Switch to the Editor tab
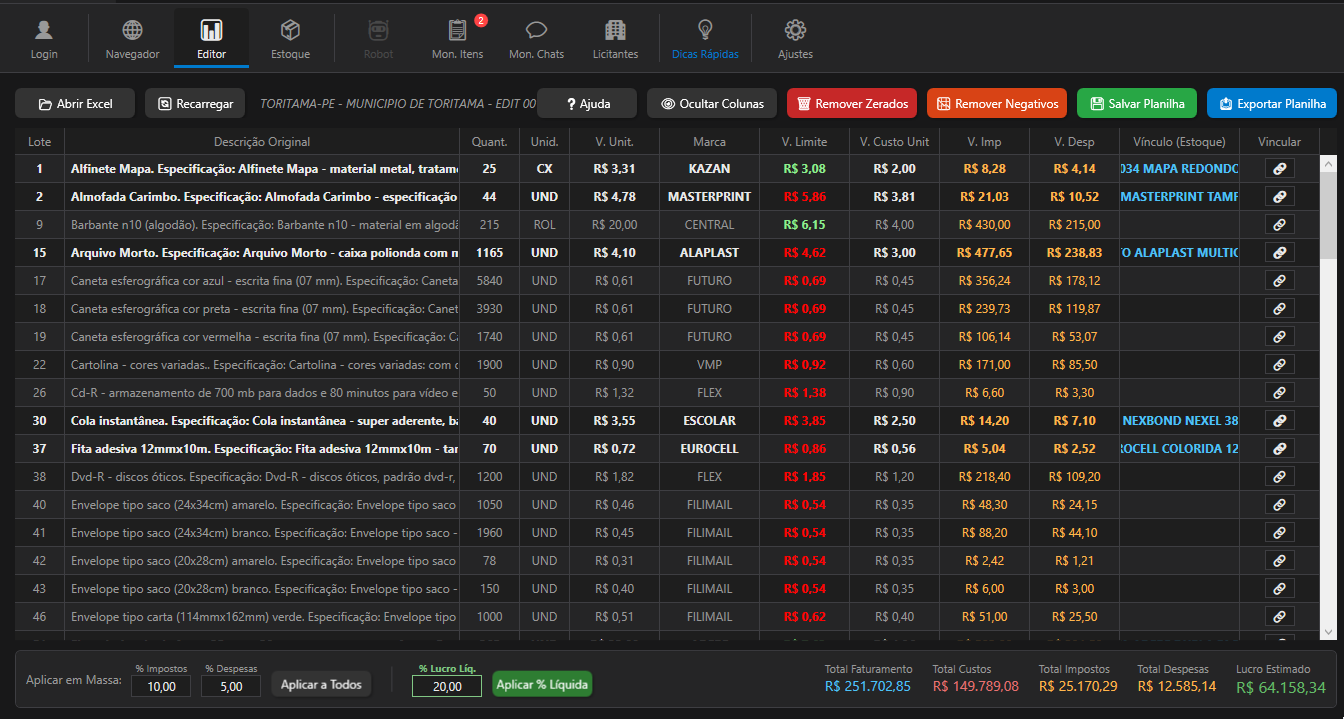This screenshot has width=1344, height=719. 211,39
